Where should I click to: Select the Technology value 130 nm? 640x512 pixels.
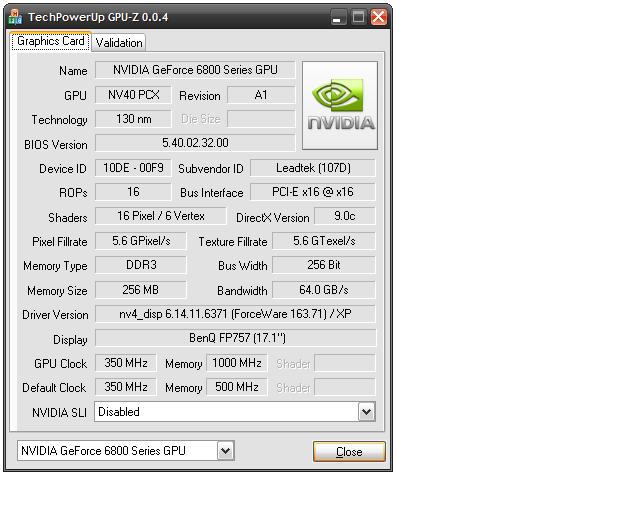click(133, 119)
